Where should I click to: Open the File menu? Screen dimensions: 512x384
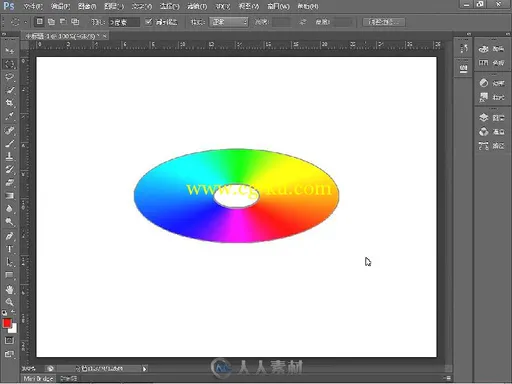tap(33, 6)
